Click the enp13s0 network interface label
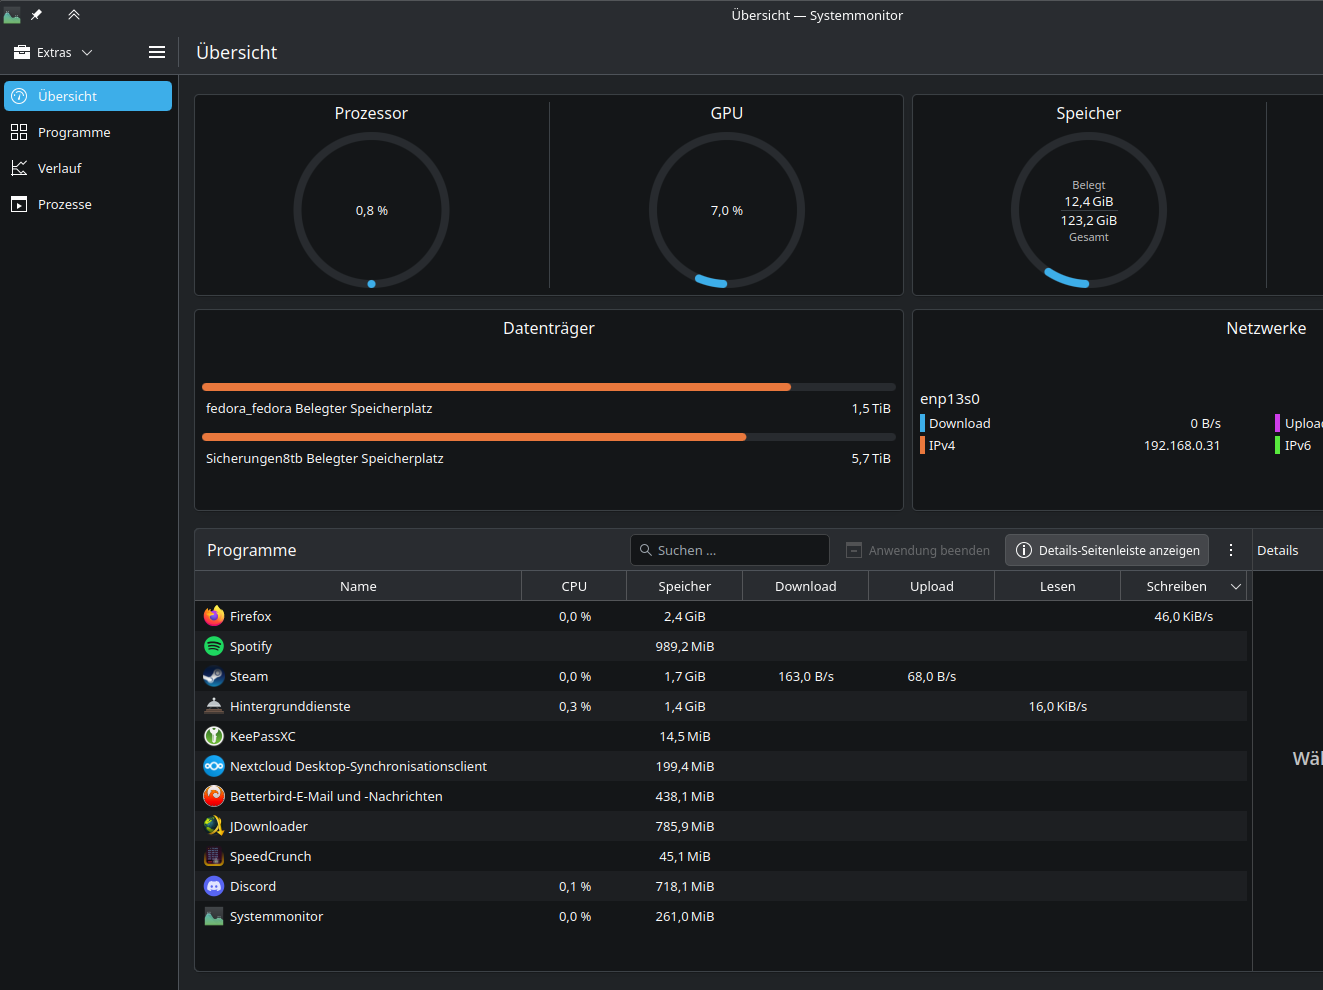The height and width of the screenshot is (990, 1323). (950, 399)
